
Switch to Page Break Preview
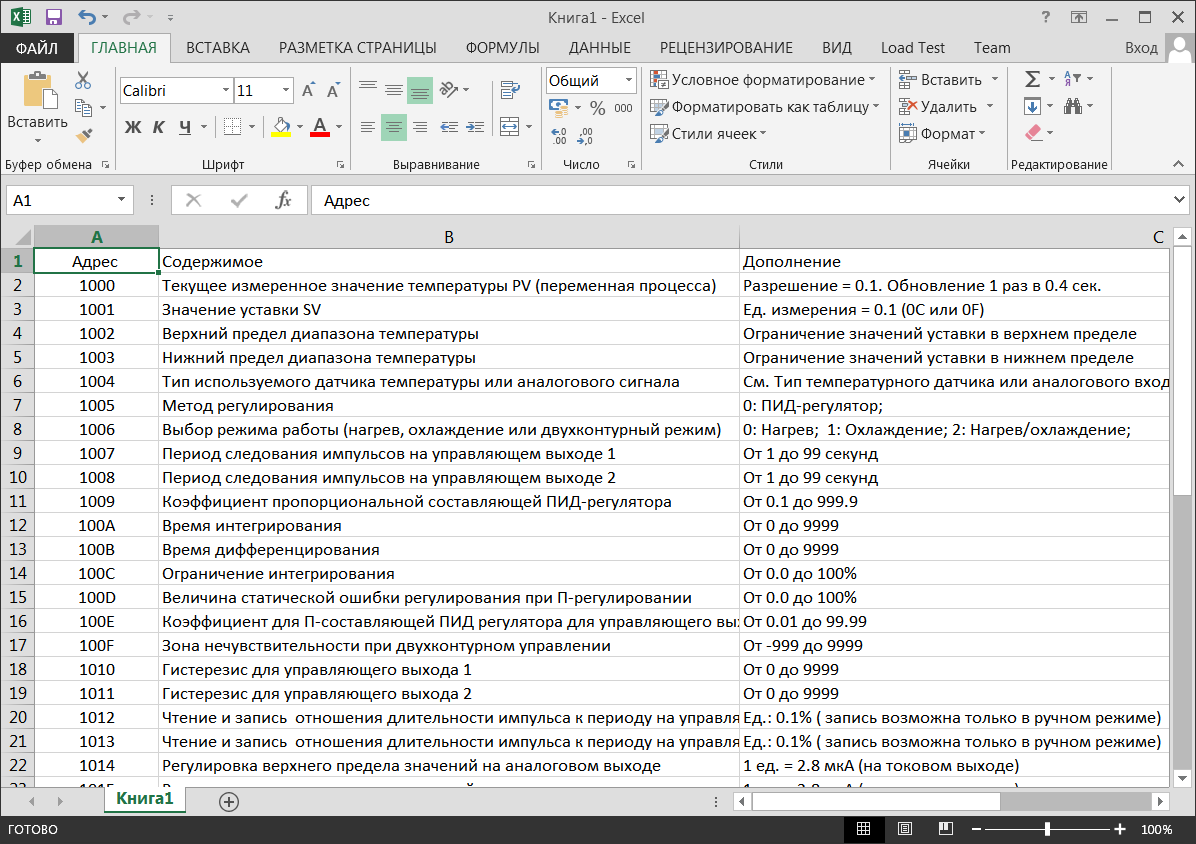[x=946, y=829]
